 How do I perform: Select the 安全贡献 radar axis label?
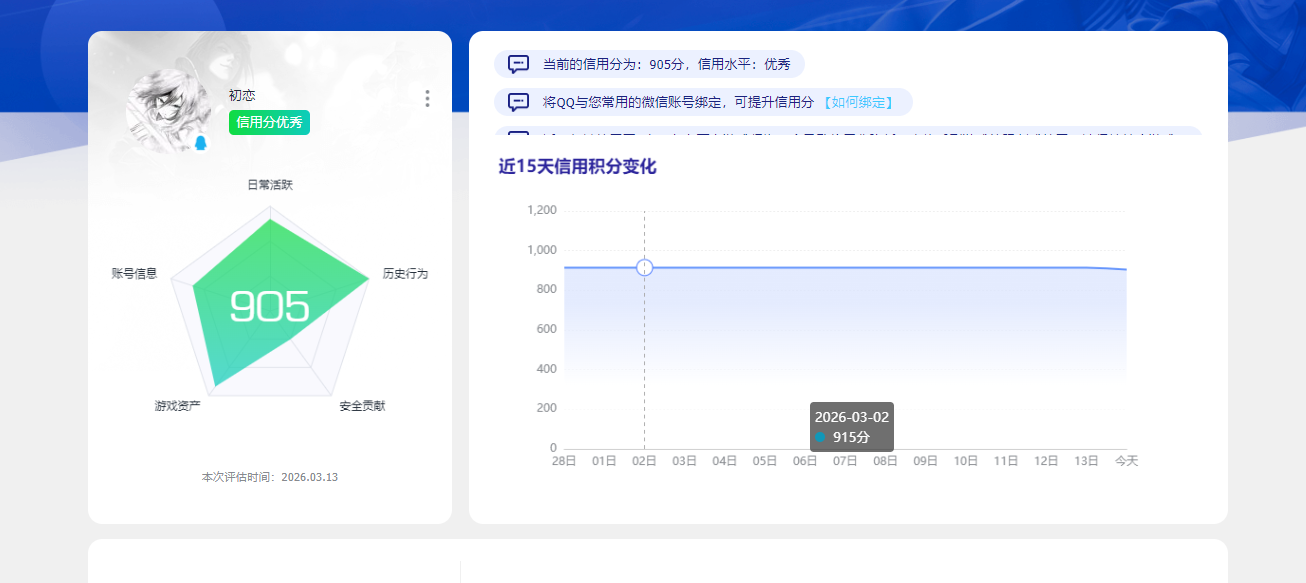click(364, 407)
